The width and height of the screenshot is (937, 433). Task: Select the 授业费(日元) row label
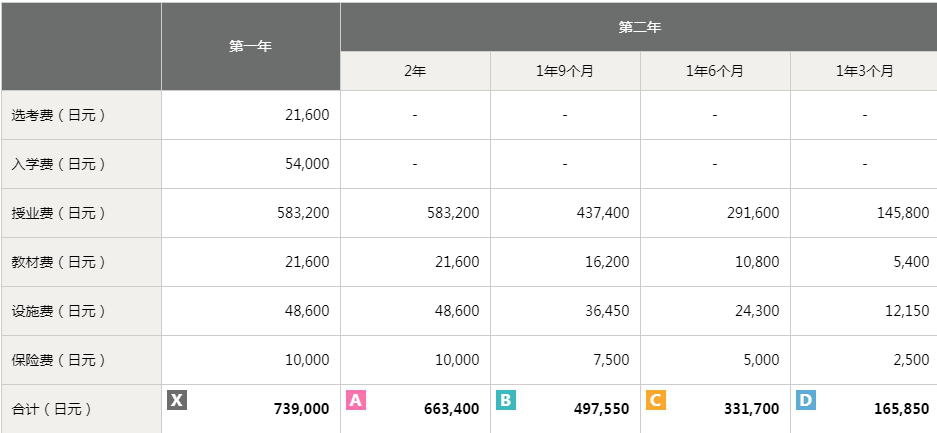coord(58,213)
